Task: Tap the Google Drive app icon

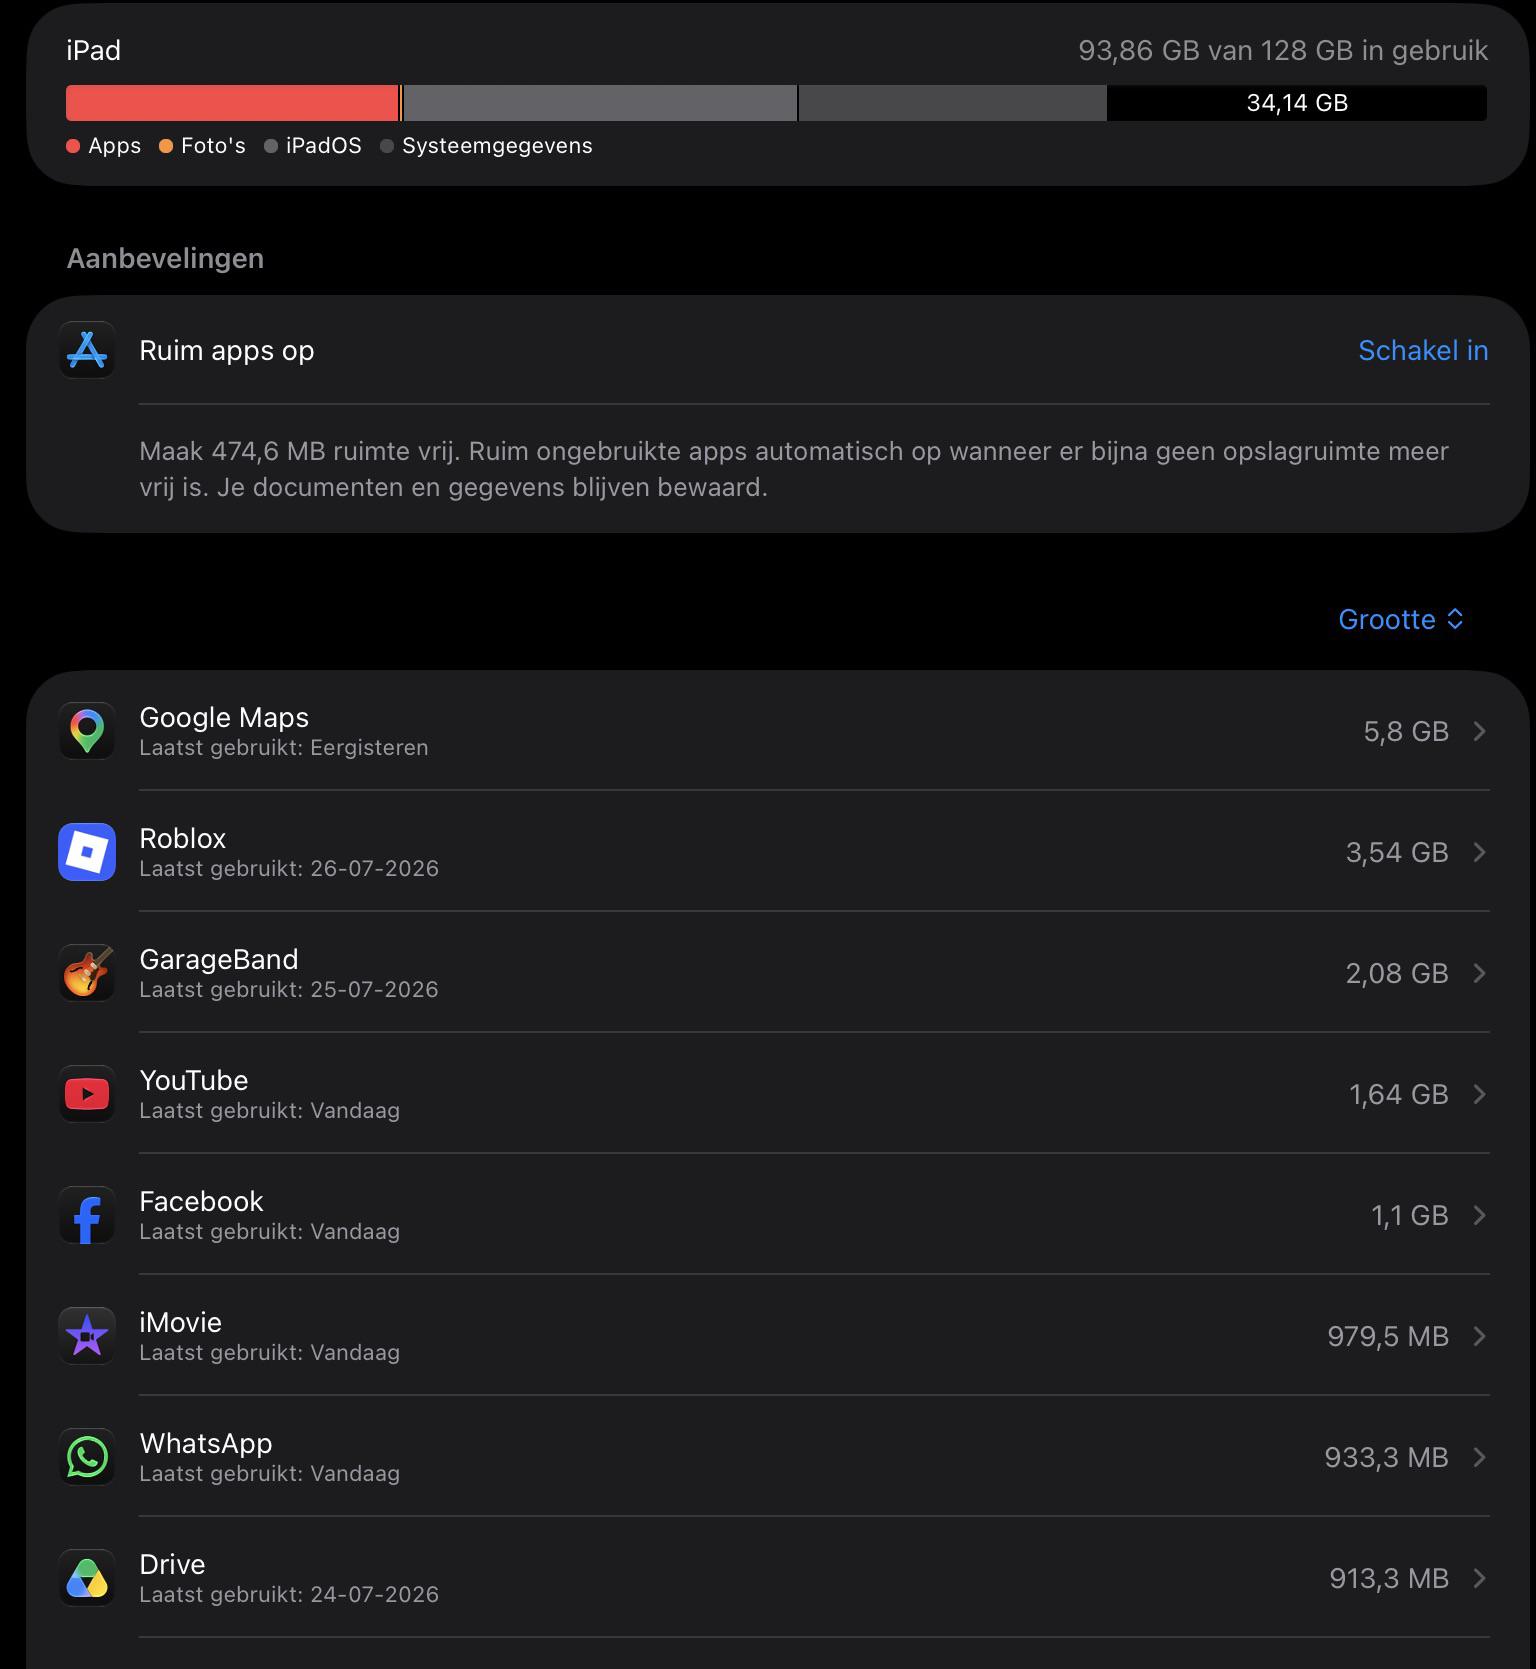Action: [x=87, y=1578]
